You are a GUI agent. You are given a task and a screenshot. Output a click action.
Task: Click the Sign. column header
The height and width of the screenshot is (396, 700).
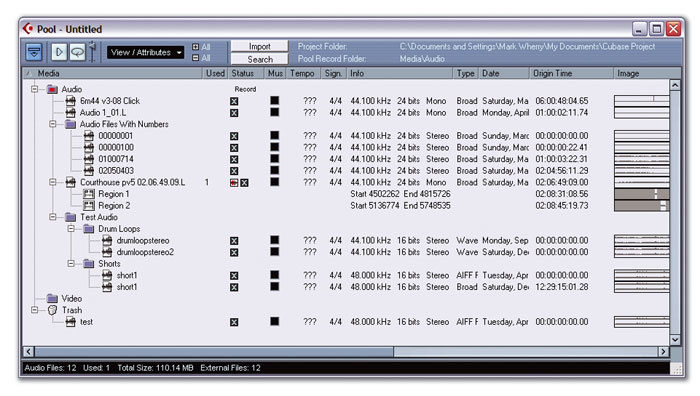(x=334, y=73)
